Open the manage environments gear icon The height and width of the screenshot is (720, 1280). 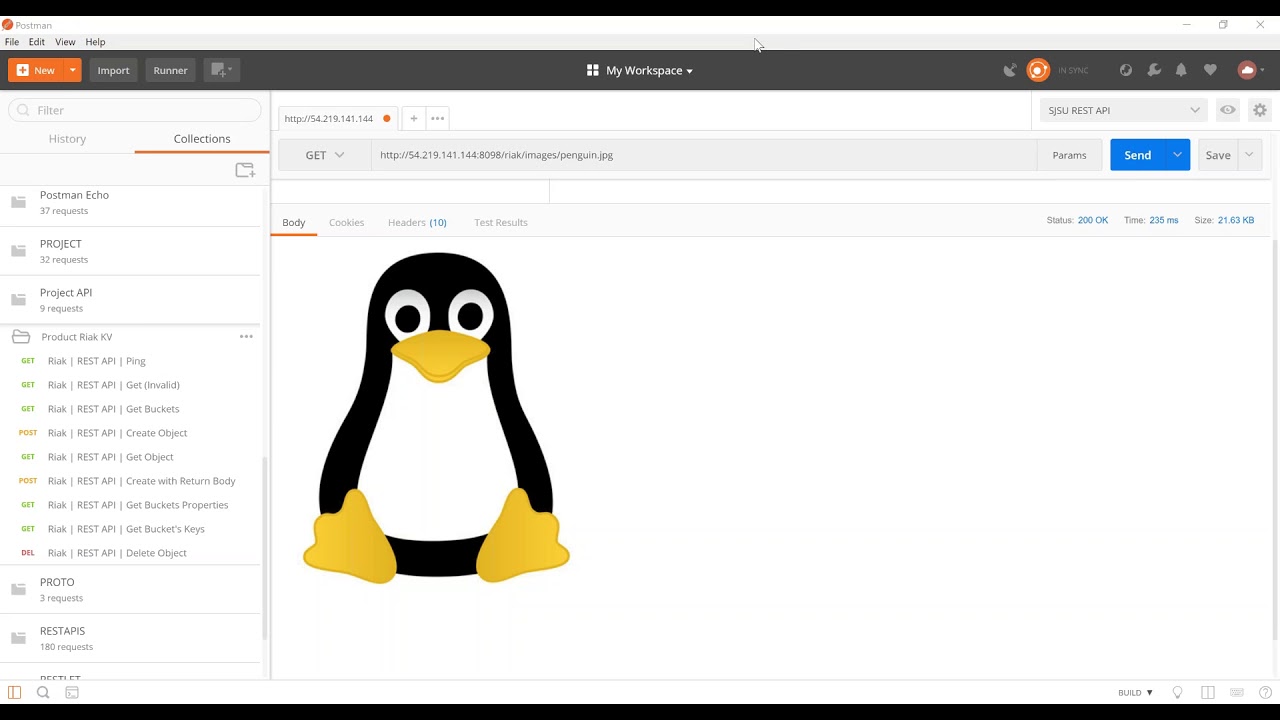tap(1260, 110)
